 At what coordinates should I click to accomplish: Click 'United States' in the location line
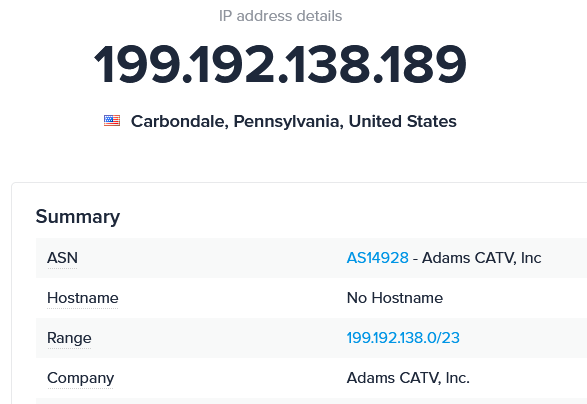point(402,121)
